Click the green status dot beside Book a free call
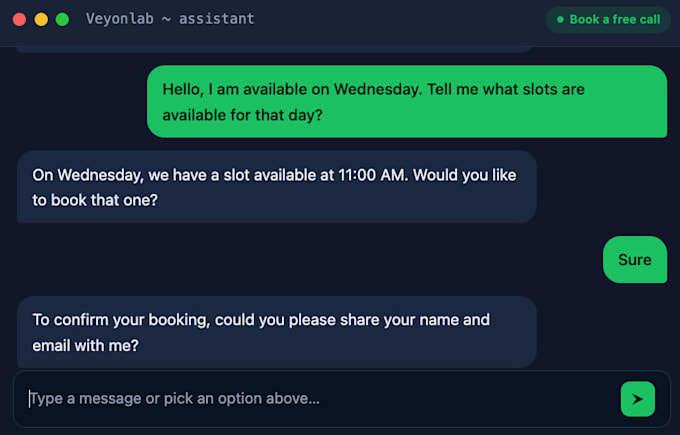This screenshot has width=680, height=435. pyautogui.click(x=560, y=20)
